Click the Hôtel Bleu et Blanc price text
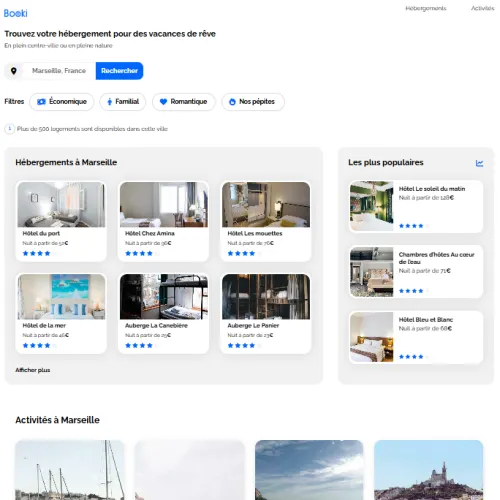This screenshot has width=500, height=500. pos(425,328)
